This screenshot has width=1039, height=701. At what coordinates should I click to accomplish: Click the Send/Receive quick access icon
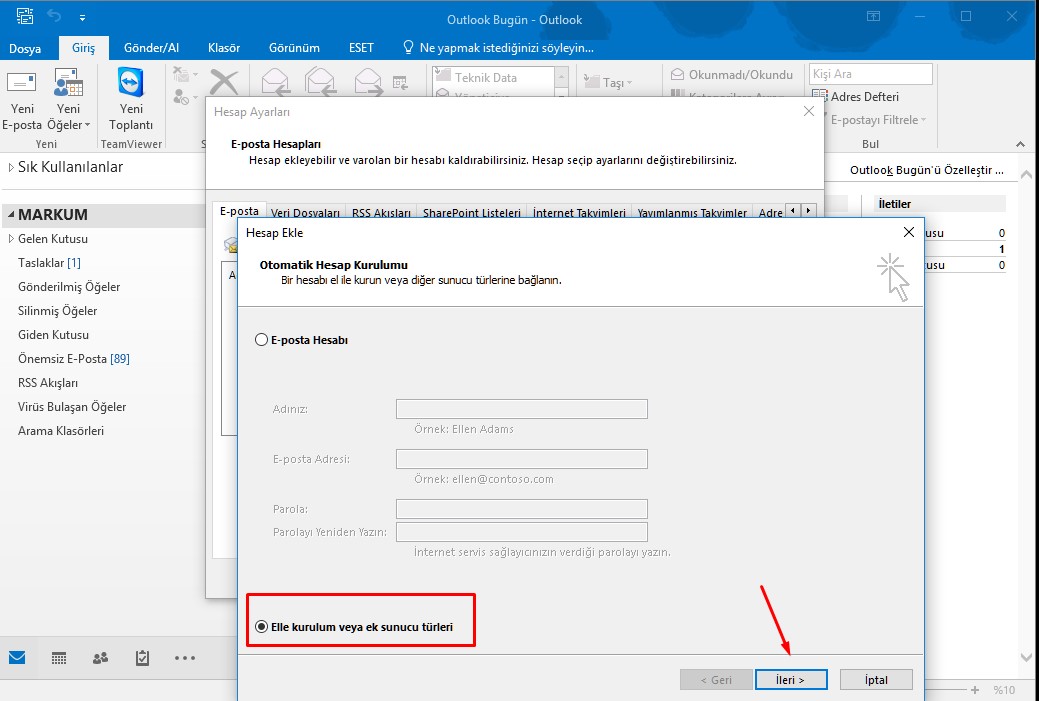click(25, 16)
